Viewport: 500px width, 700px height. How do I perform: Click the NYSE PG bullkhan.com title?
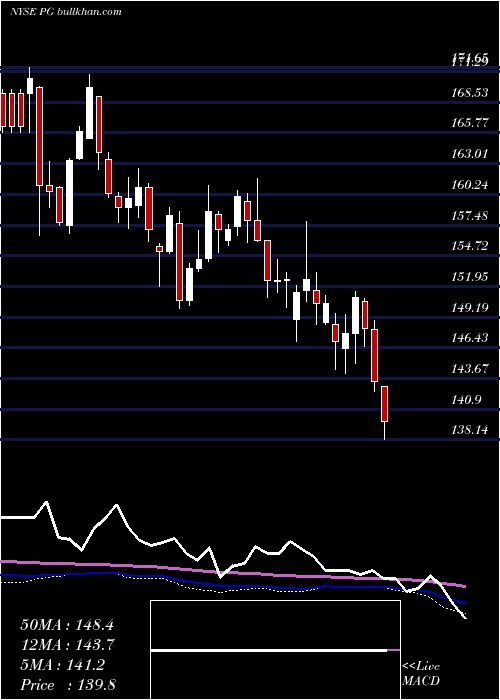pos(66,12)
